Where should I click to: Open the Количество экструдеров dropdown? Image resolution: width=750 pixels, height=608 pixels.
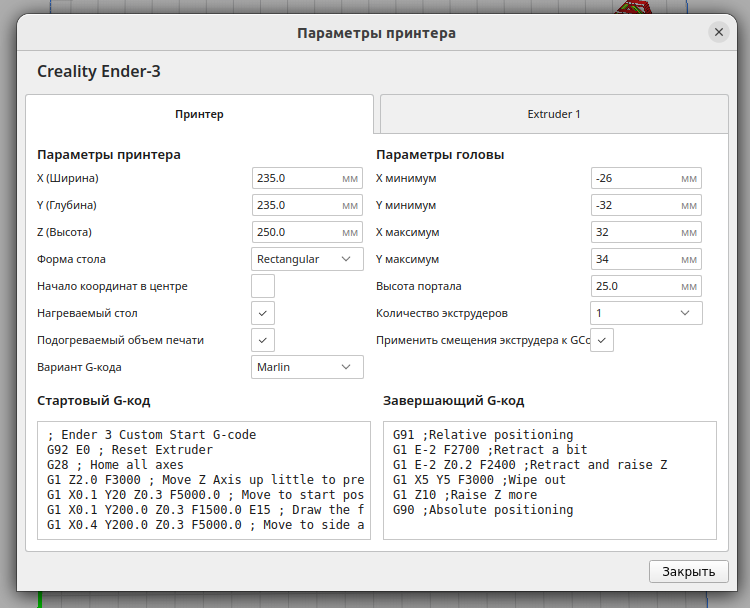646,313
